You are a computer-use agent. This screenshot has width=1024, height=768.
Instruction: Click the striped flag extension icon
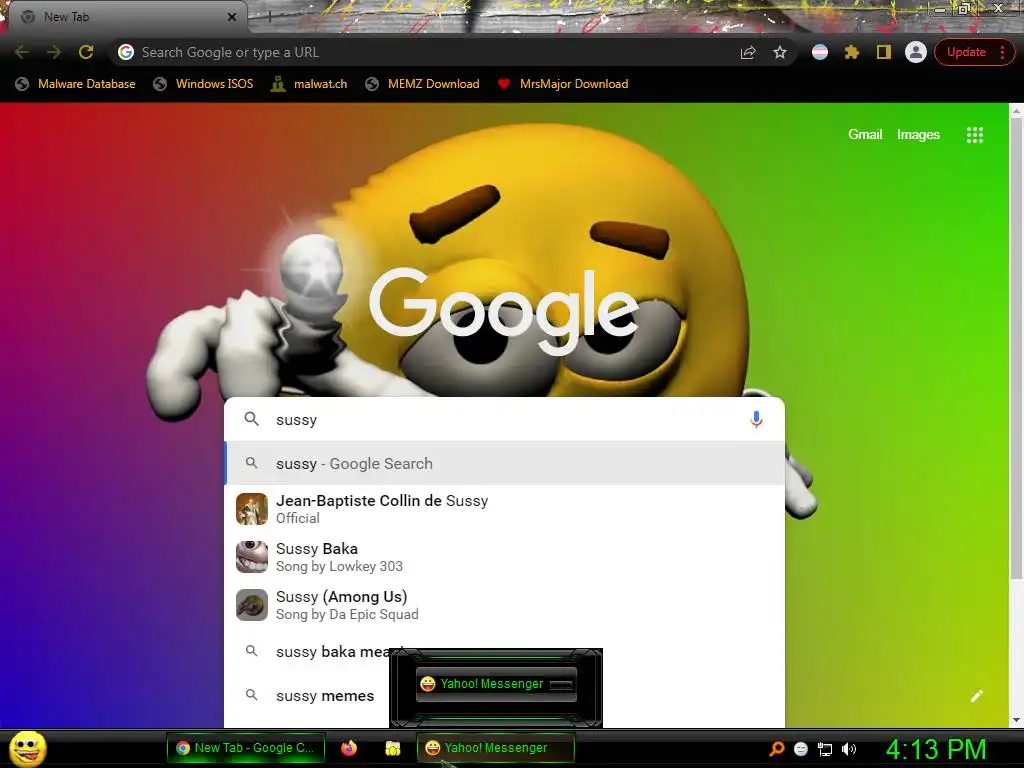pos(820,52)
